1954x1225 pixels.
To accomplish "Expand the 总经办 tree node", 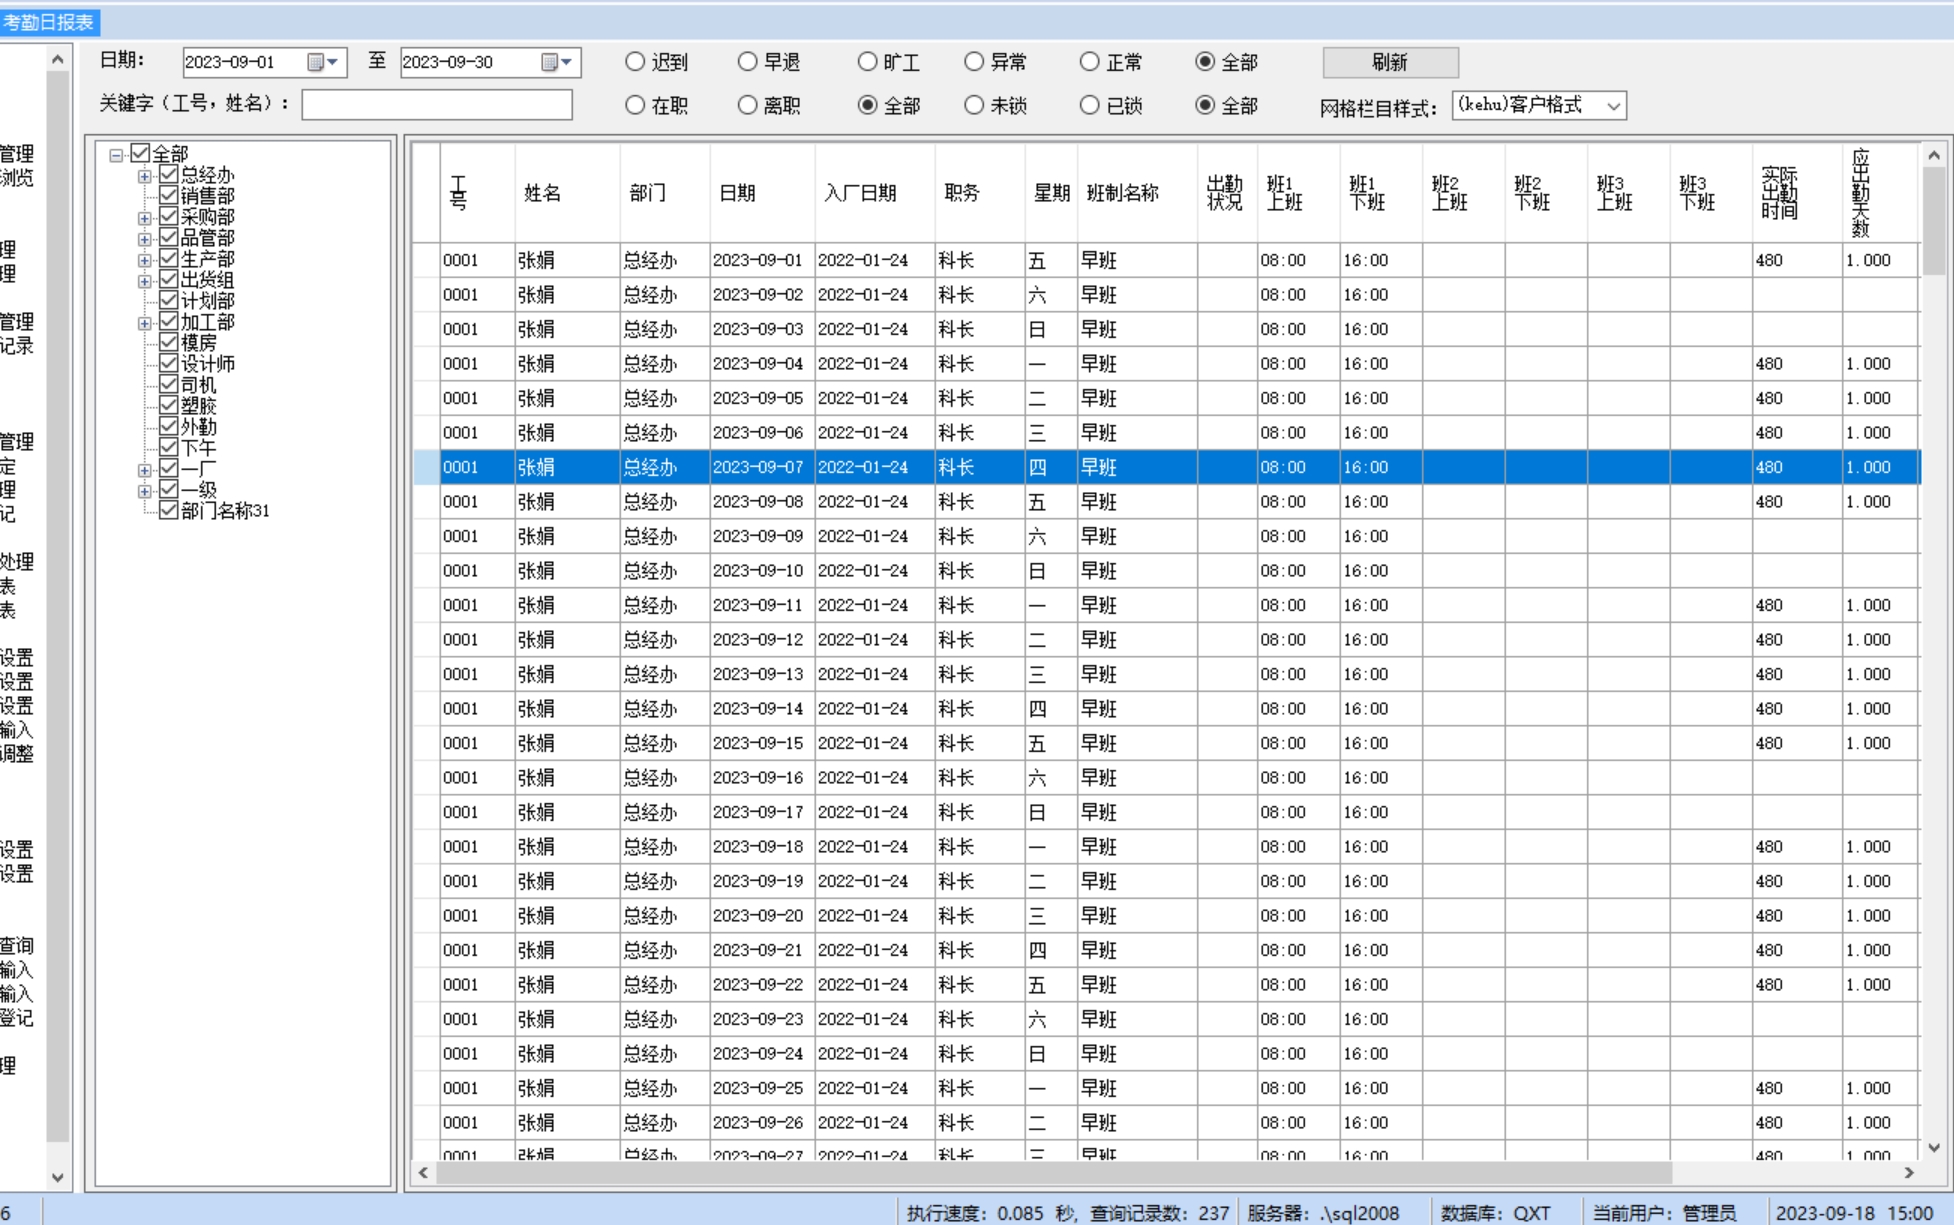I will coord(145,176).
